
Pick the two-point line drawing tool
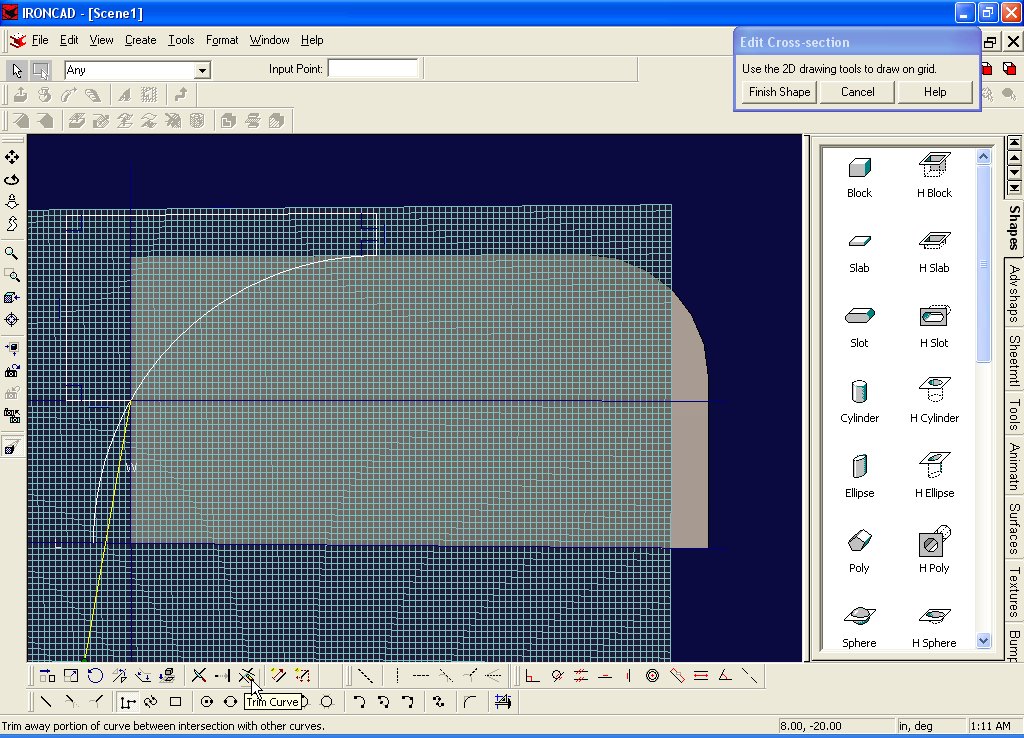(x=46, y=702)
